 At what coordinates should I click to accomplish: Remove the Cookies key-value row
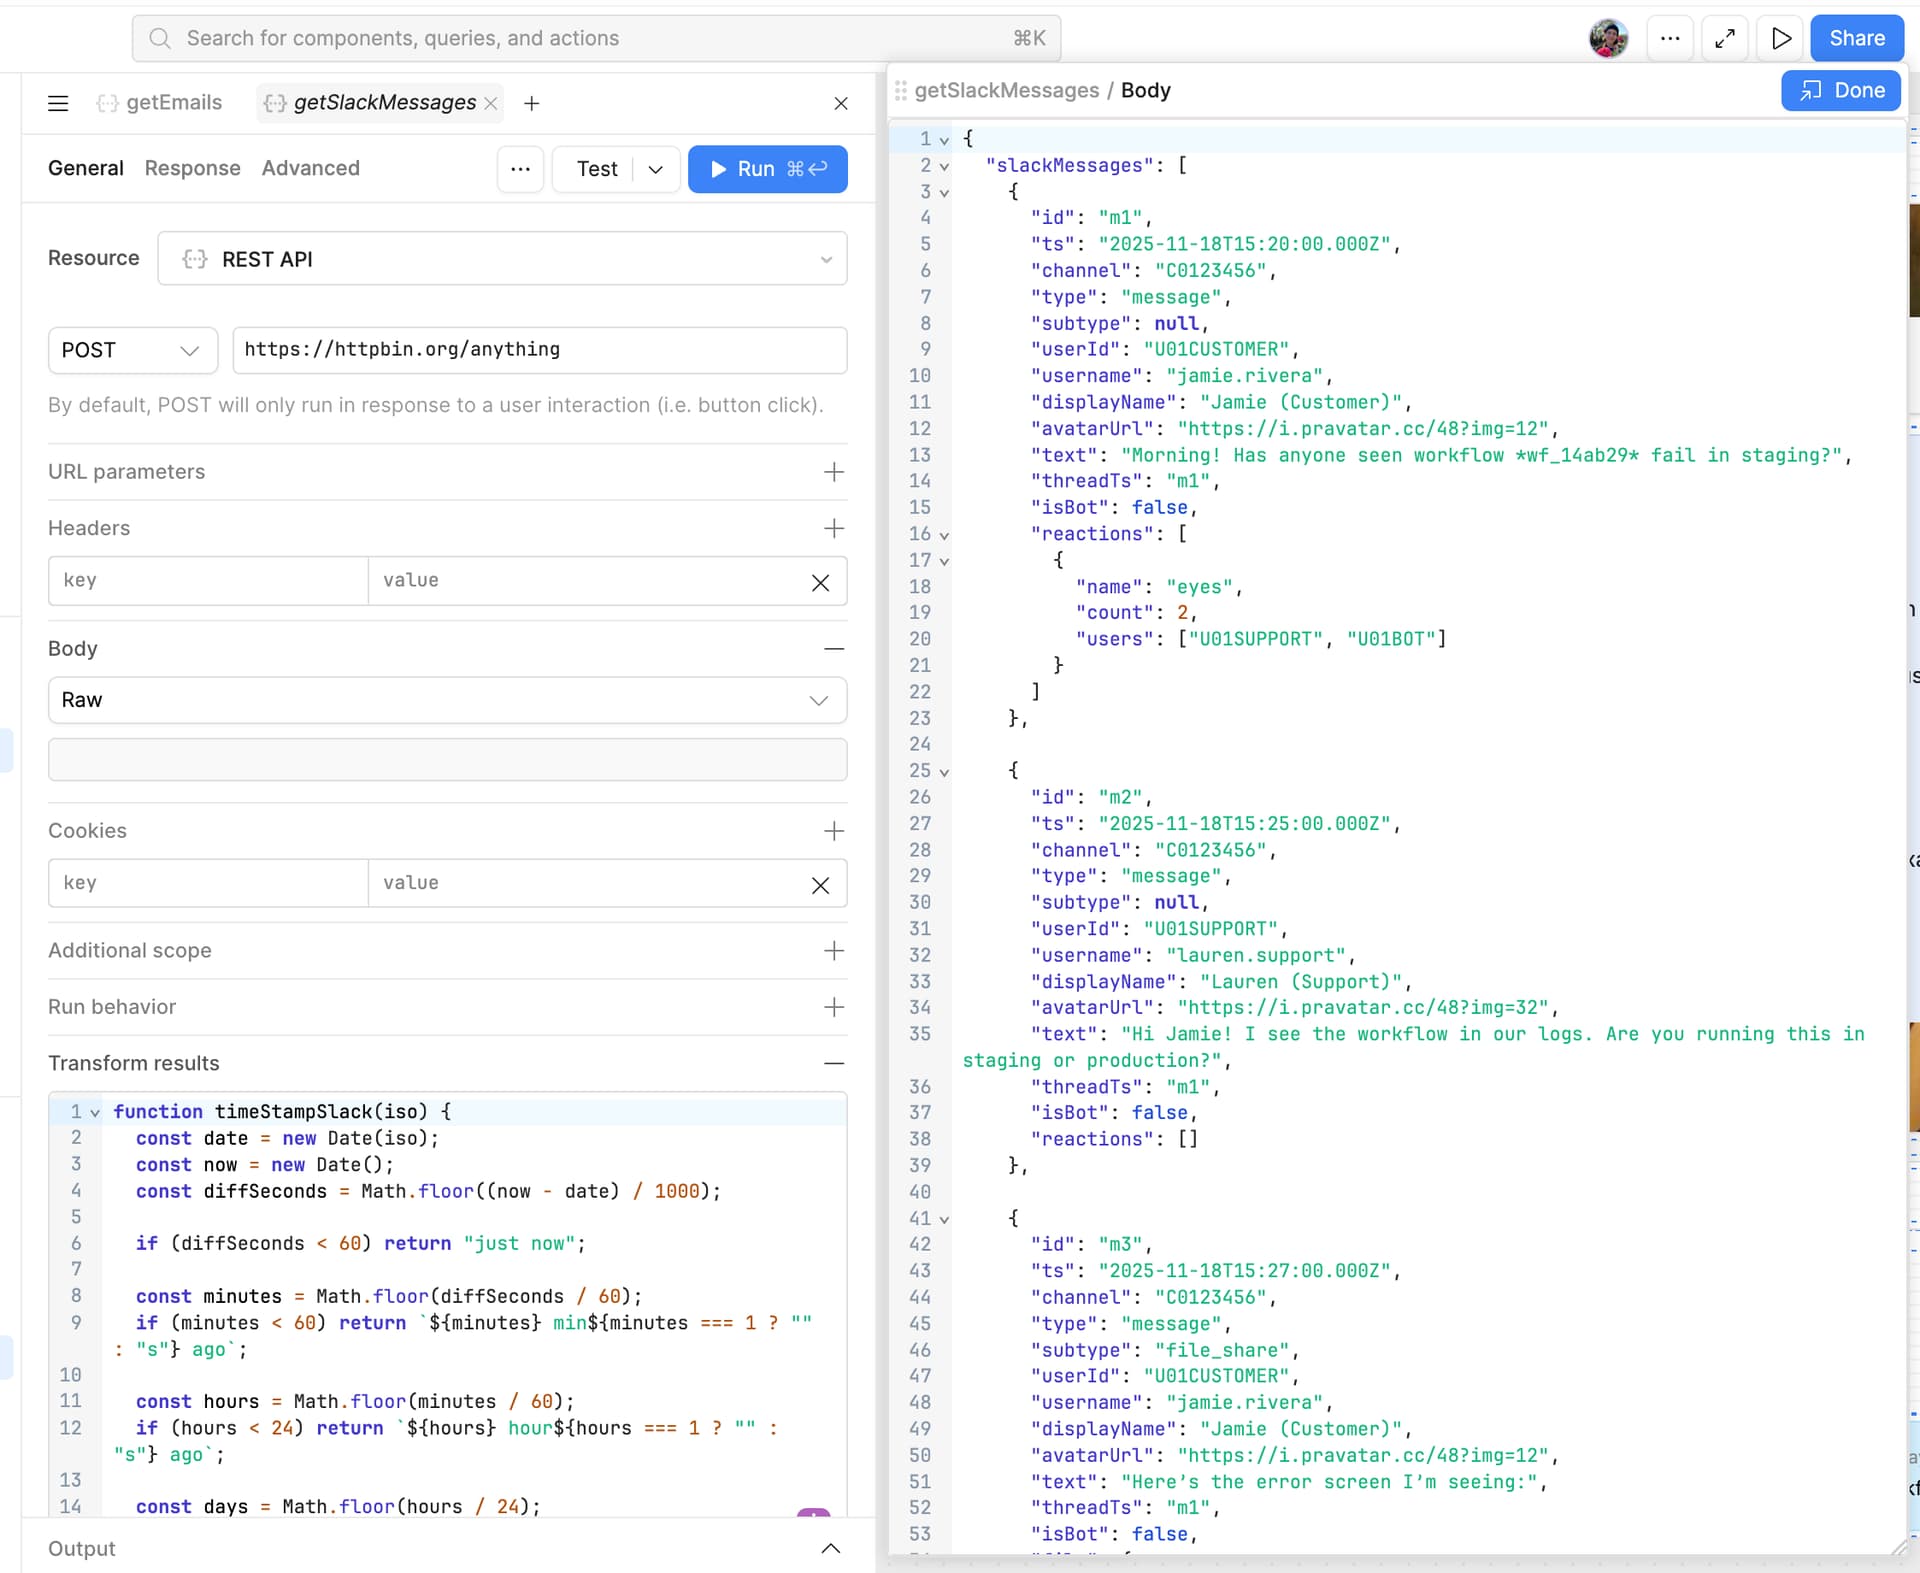tap(820, 885)
